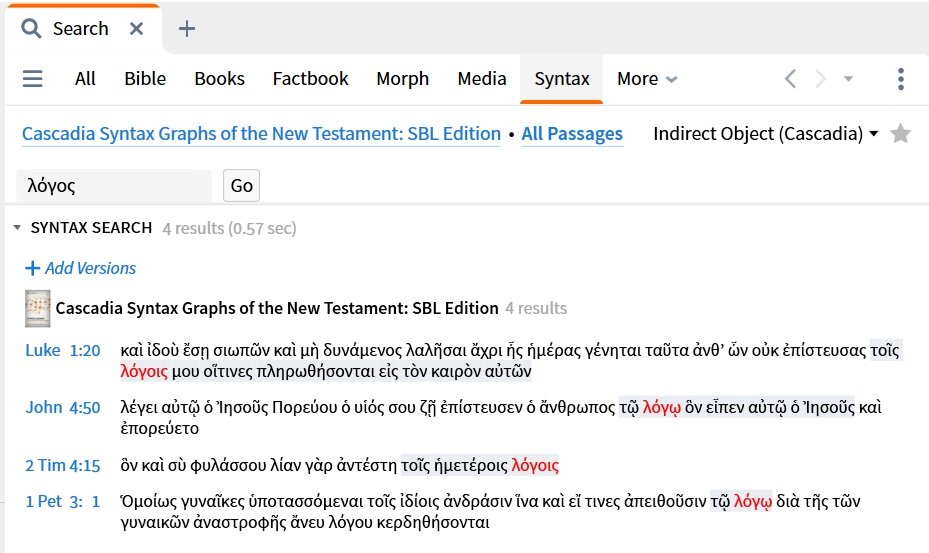Image resolution: width=929 pixels, height=553 pixels.
Task: Click highlighted λόγῳ in 1 Pet 3:1
Action: 752,502
